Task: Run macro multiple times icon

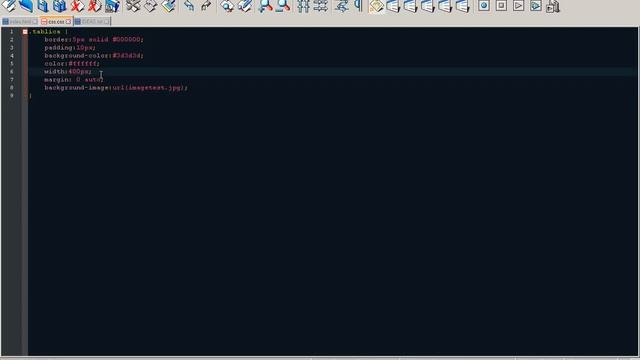Action: [536, 6]
